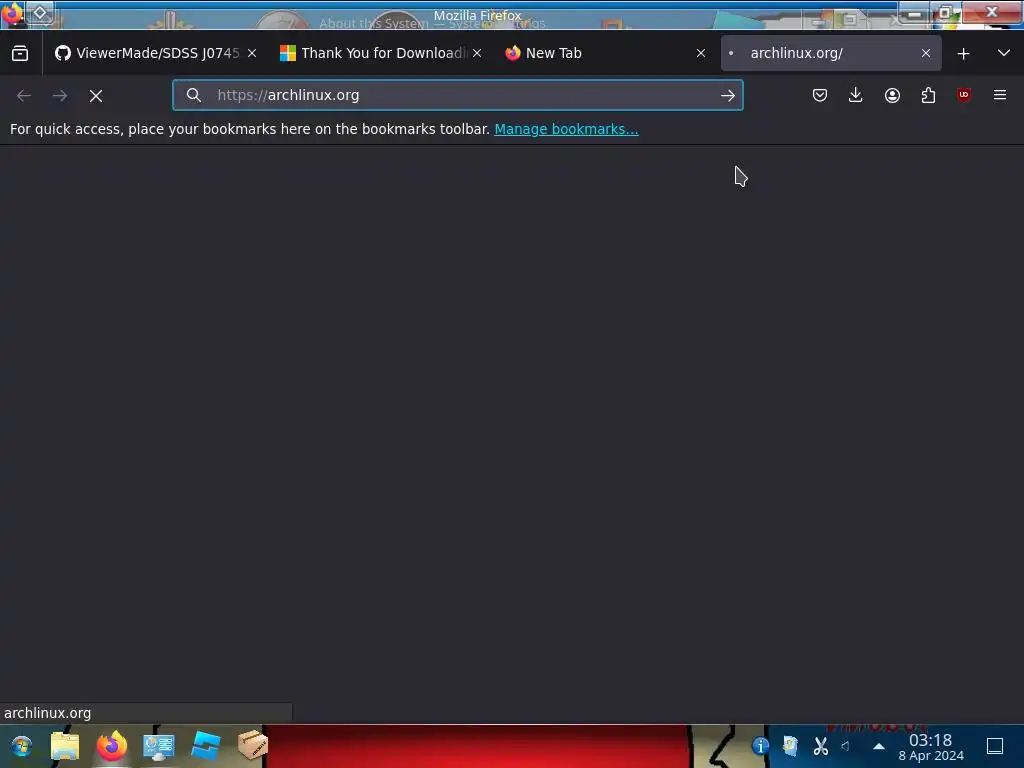Go back one page
Image resolution: width=1024 pixels, height=768 pixels.
coord(24,95)
